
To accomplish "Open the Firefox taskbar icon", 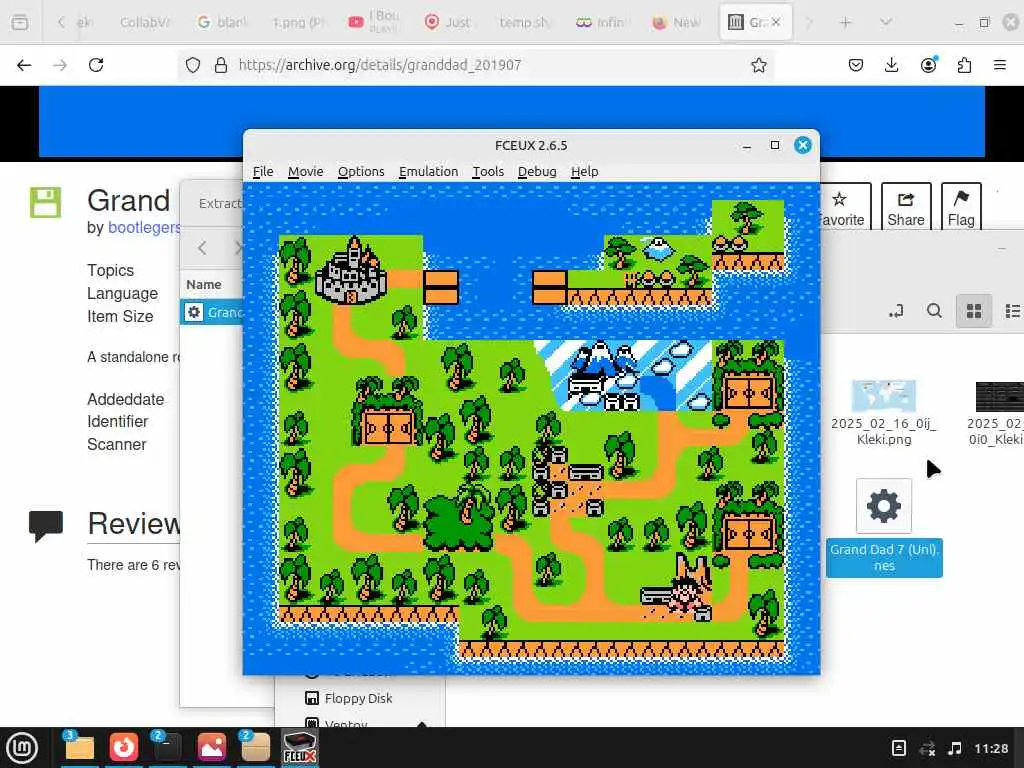I will [123, 747].
